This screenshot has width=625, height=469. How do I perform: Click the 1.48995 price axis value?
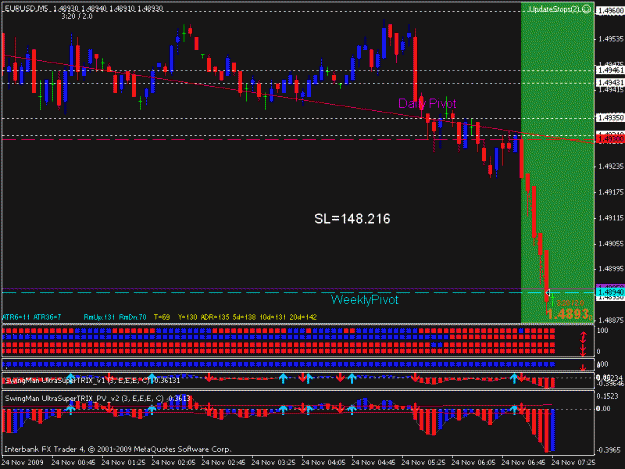click(611, 269)
